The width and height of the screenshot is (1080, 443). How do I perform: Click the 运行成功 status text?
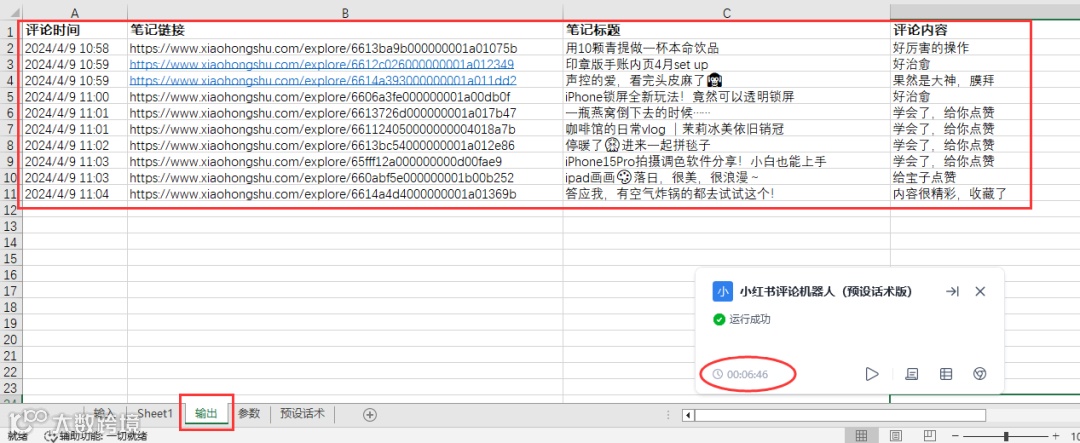750,319
